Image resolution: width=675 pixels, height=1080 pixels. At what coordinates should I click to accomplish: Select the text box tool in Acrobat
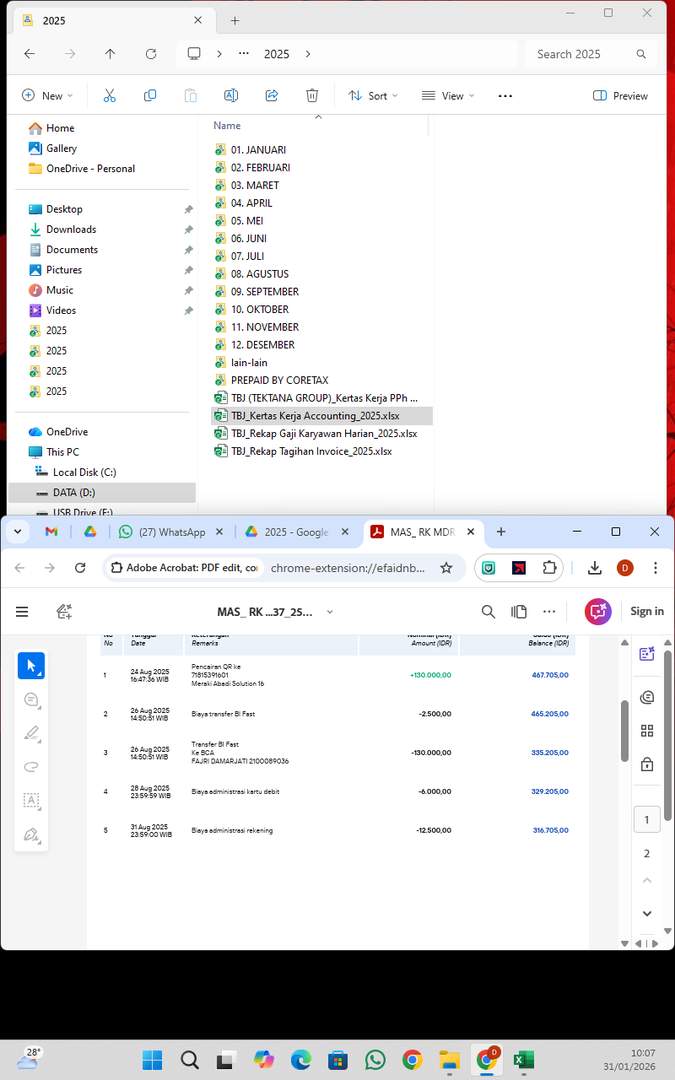(31, 800)
